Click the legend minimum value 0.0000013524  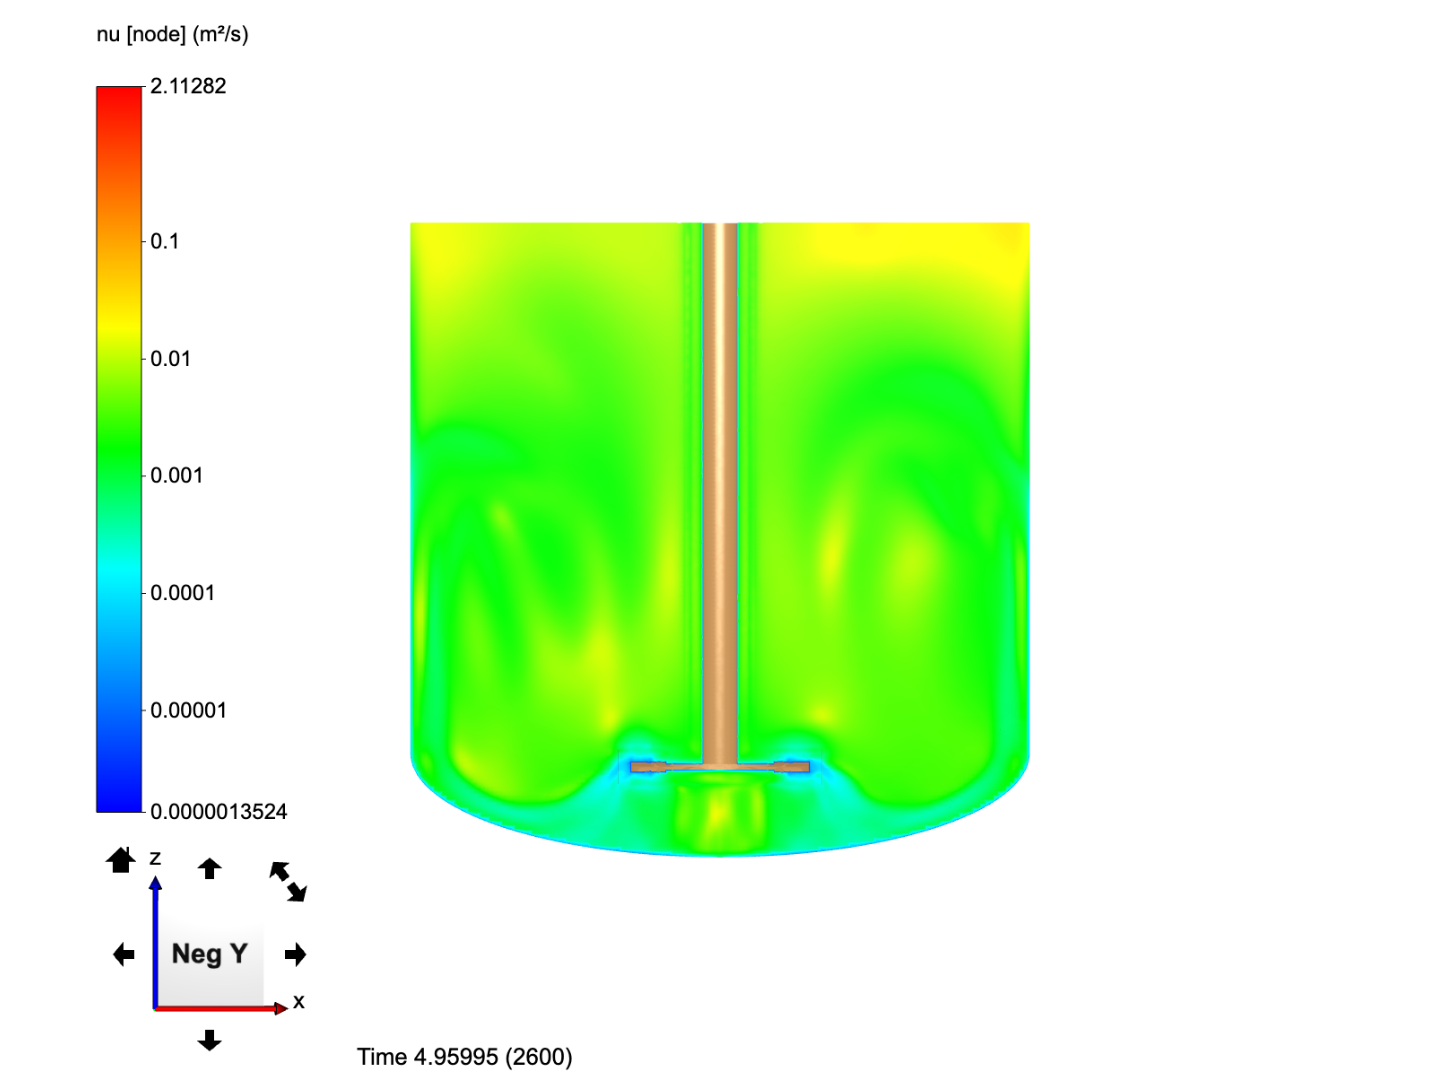(218, 811)
